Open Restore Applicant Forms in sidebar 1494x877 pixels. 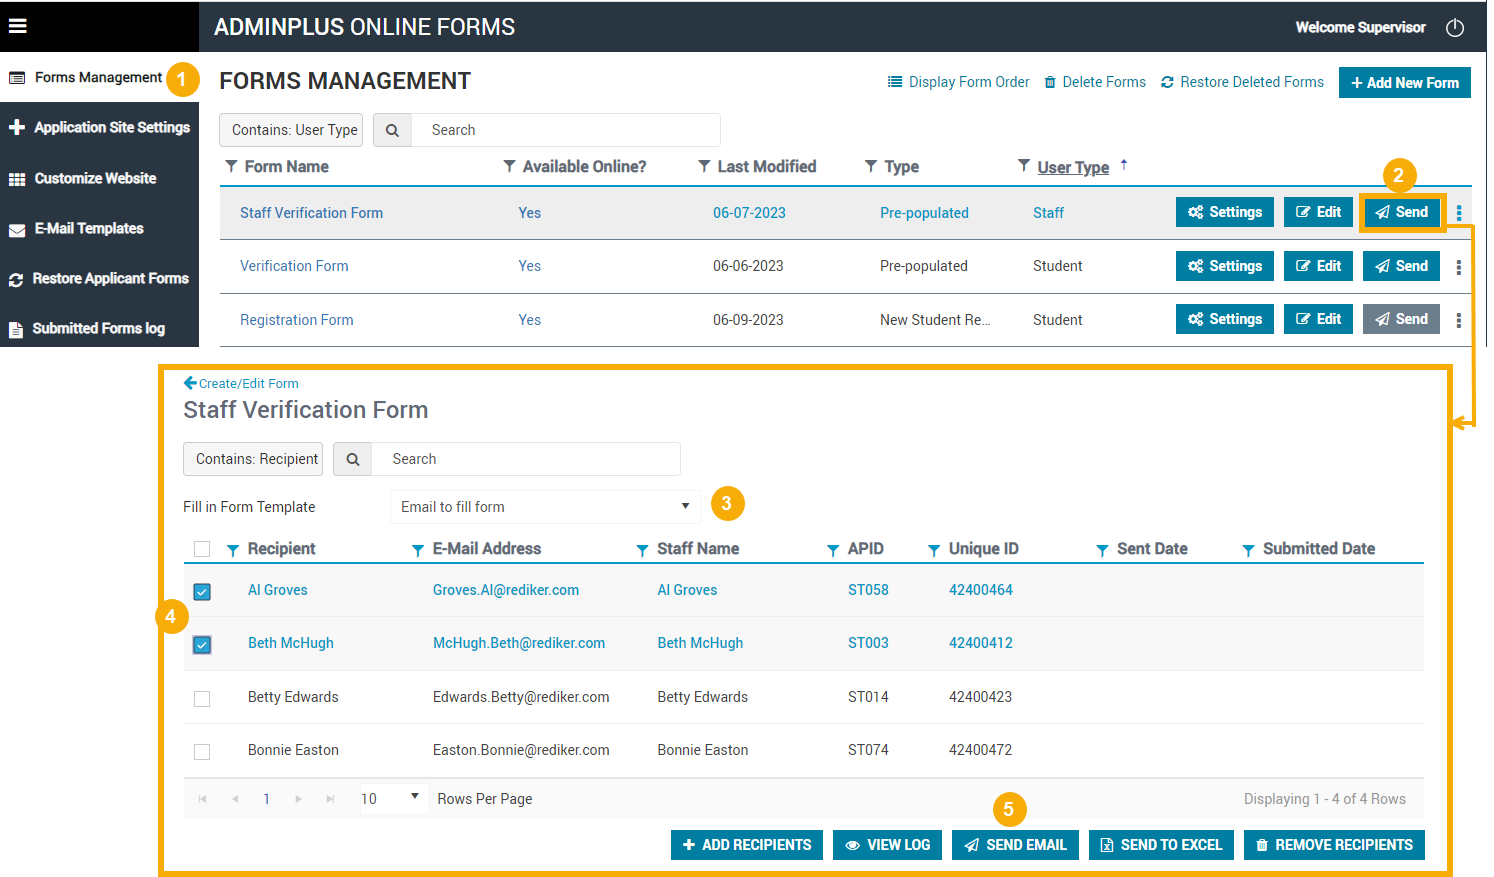pyautogui.click(x=99, y=278)
